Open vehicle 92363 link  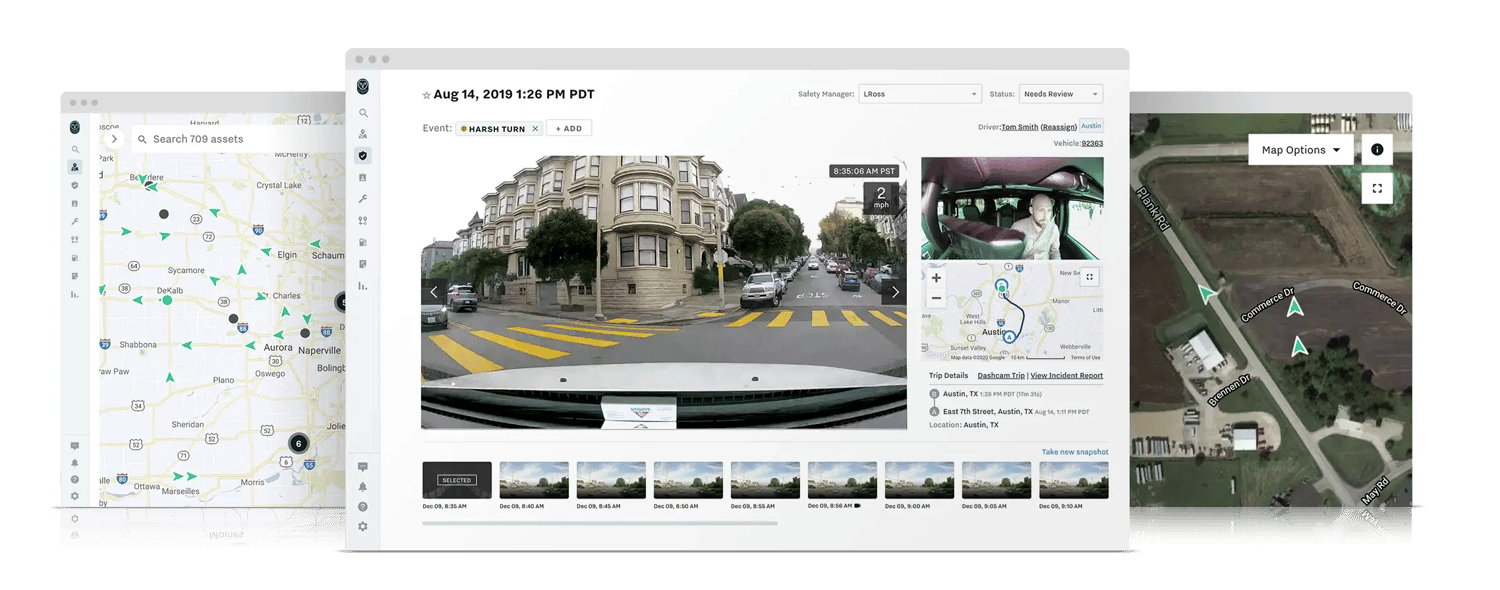pyautogui.click(x=1092, y=143)
